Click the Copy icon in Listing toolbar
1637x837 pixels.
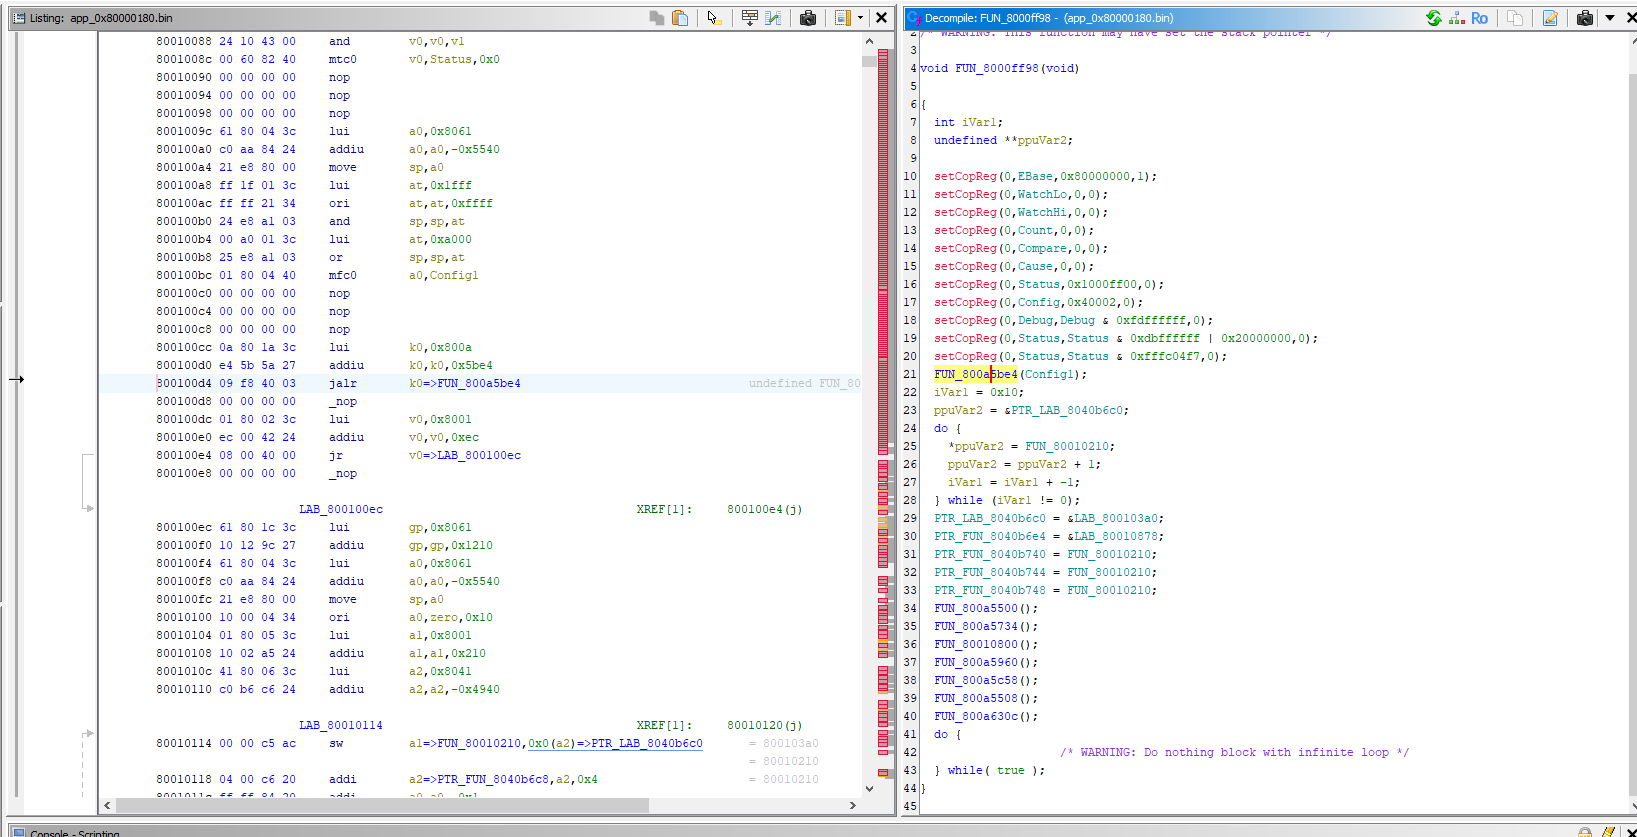pyautogui.click(x=657, y=18)
